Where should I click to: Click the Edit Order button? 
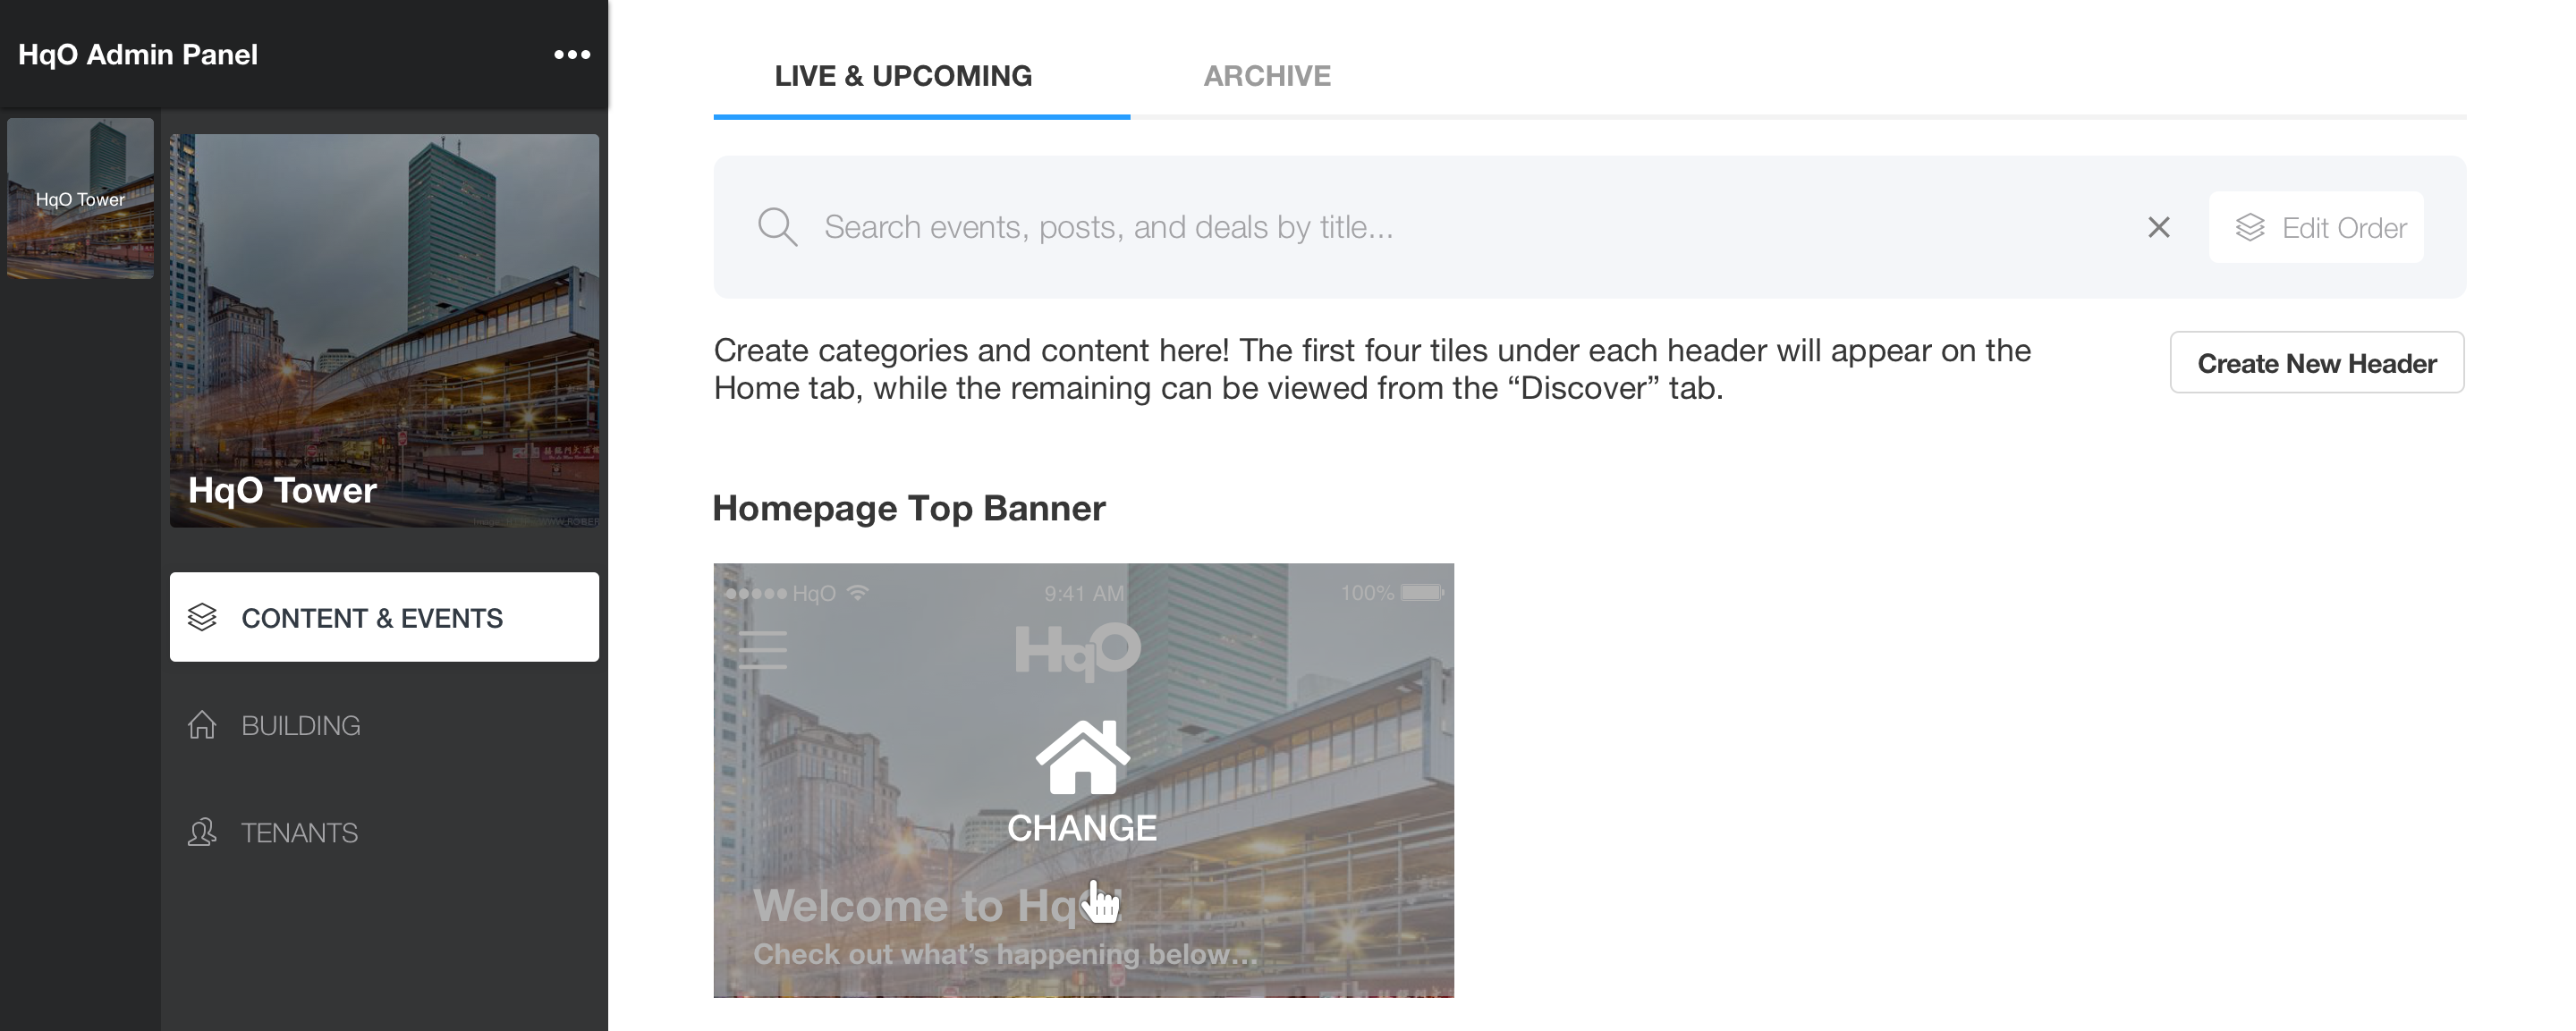[2316, 227]
